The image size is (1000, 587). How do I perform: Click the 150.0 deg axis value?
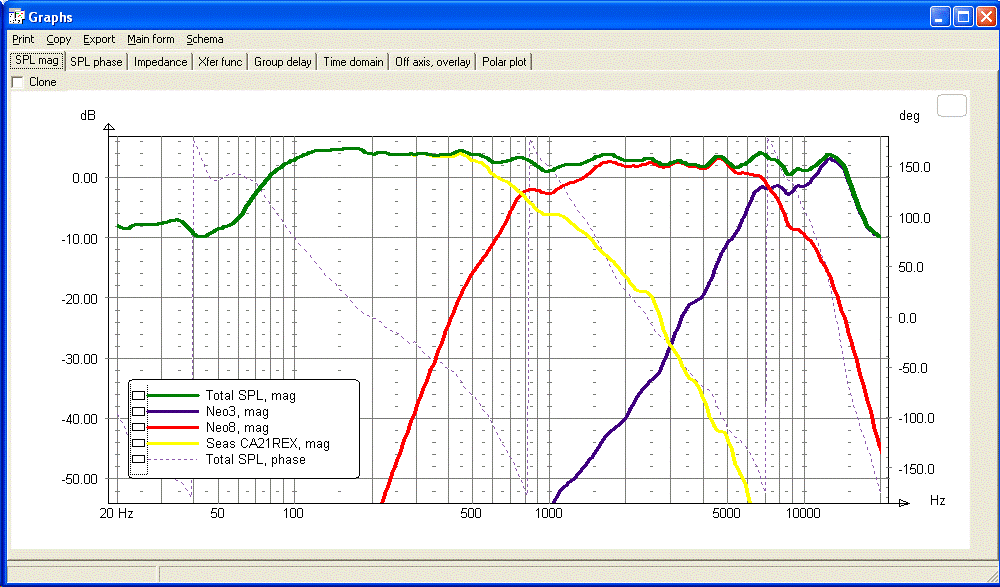[x=914, y=167]
